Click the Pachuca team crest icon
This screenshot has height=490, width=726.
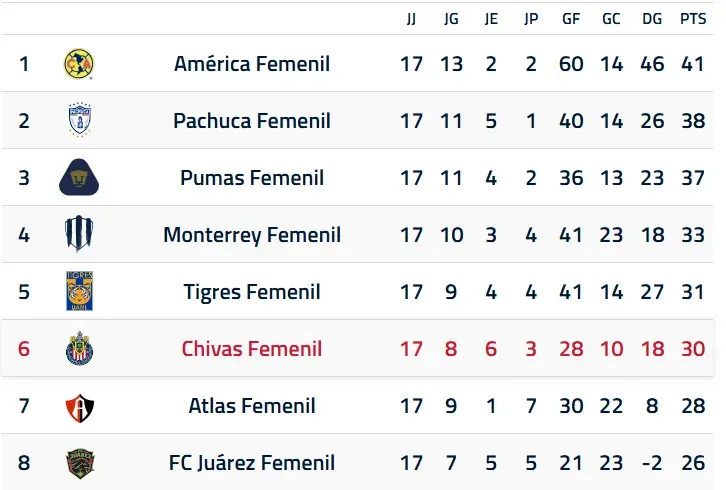(x=80, y=120)
